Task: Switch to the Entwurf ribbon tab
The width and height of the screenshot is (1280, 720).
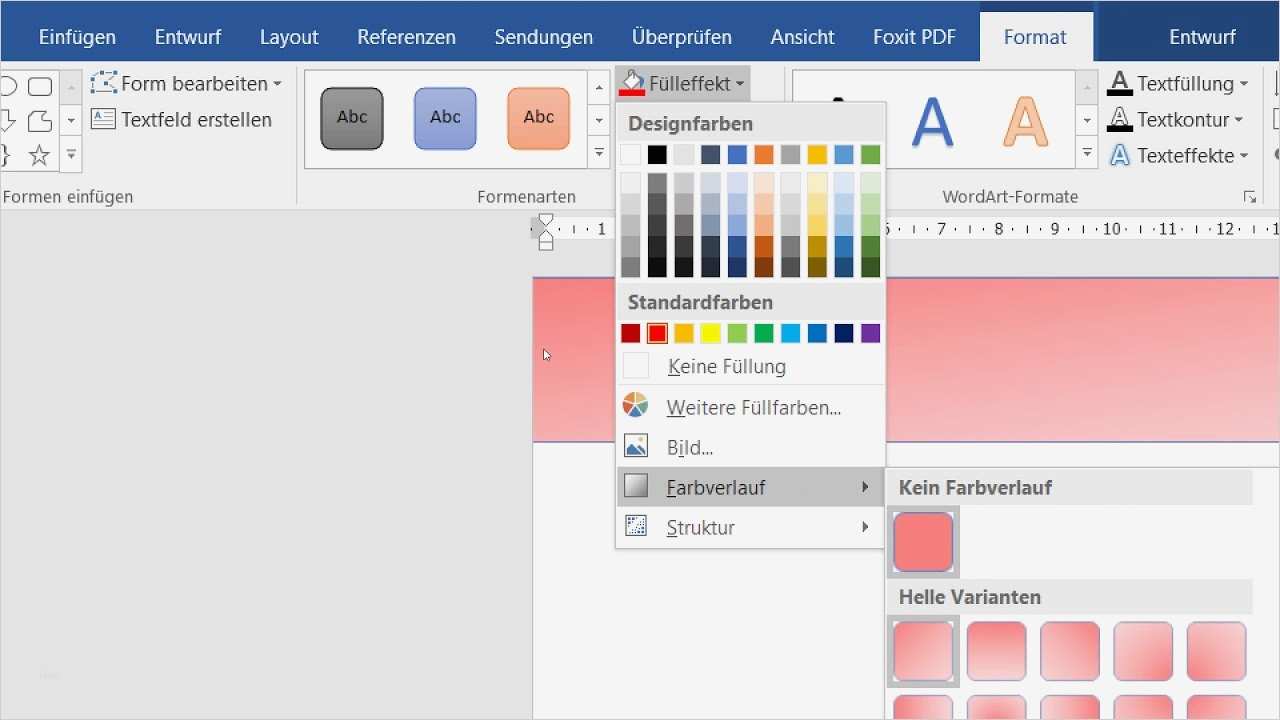Action: (187, 36)
